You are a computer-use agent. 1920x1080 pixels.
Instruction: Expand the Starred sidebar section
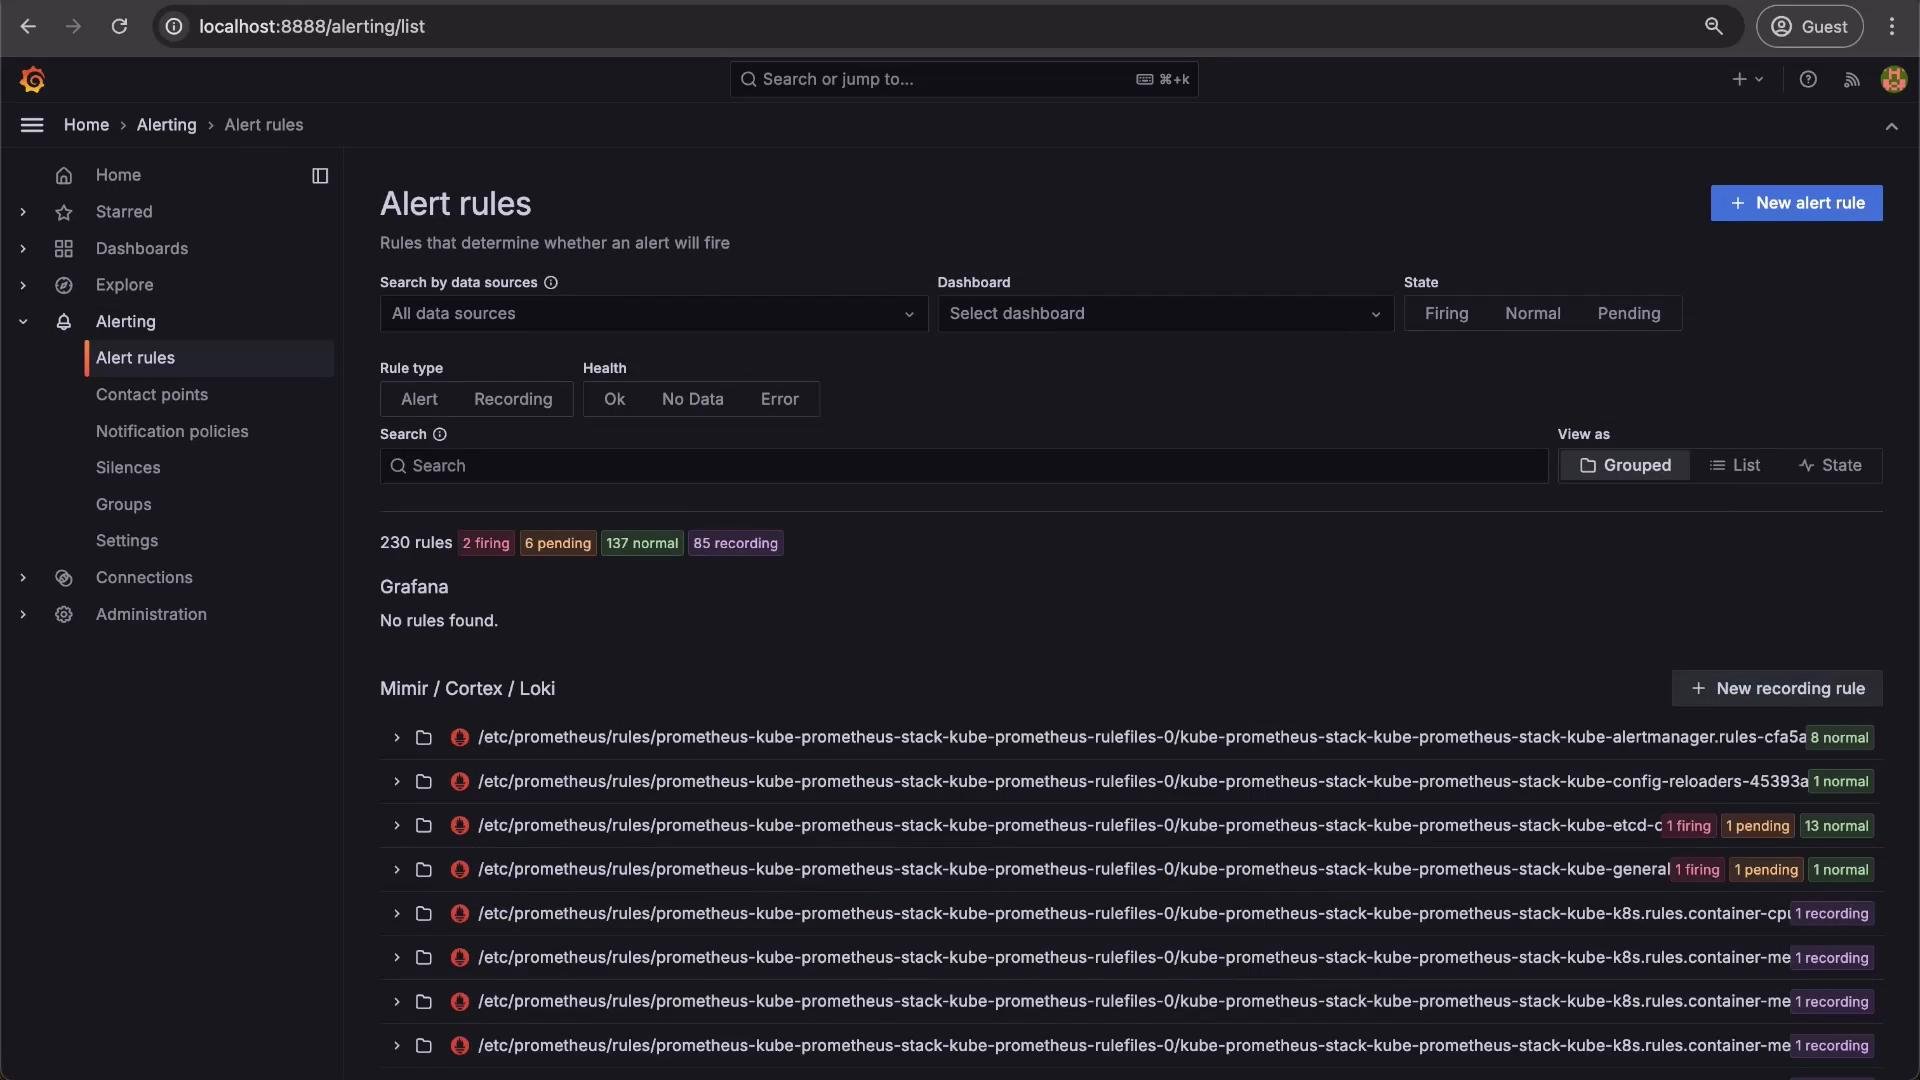click(x=23, y=212)
